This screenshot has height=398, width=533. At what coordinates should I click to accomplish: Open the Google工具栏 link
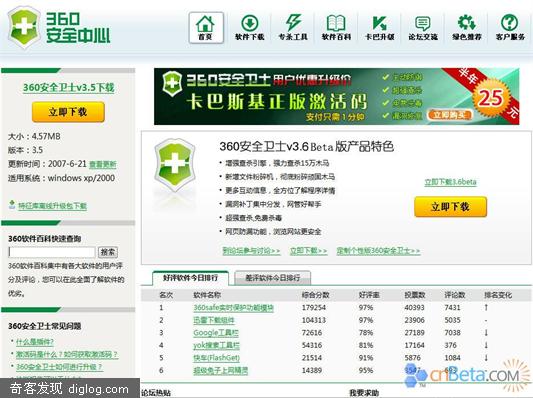coord(216,333)
